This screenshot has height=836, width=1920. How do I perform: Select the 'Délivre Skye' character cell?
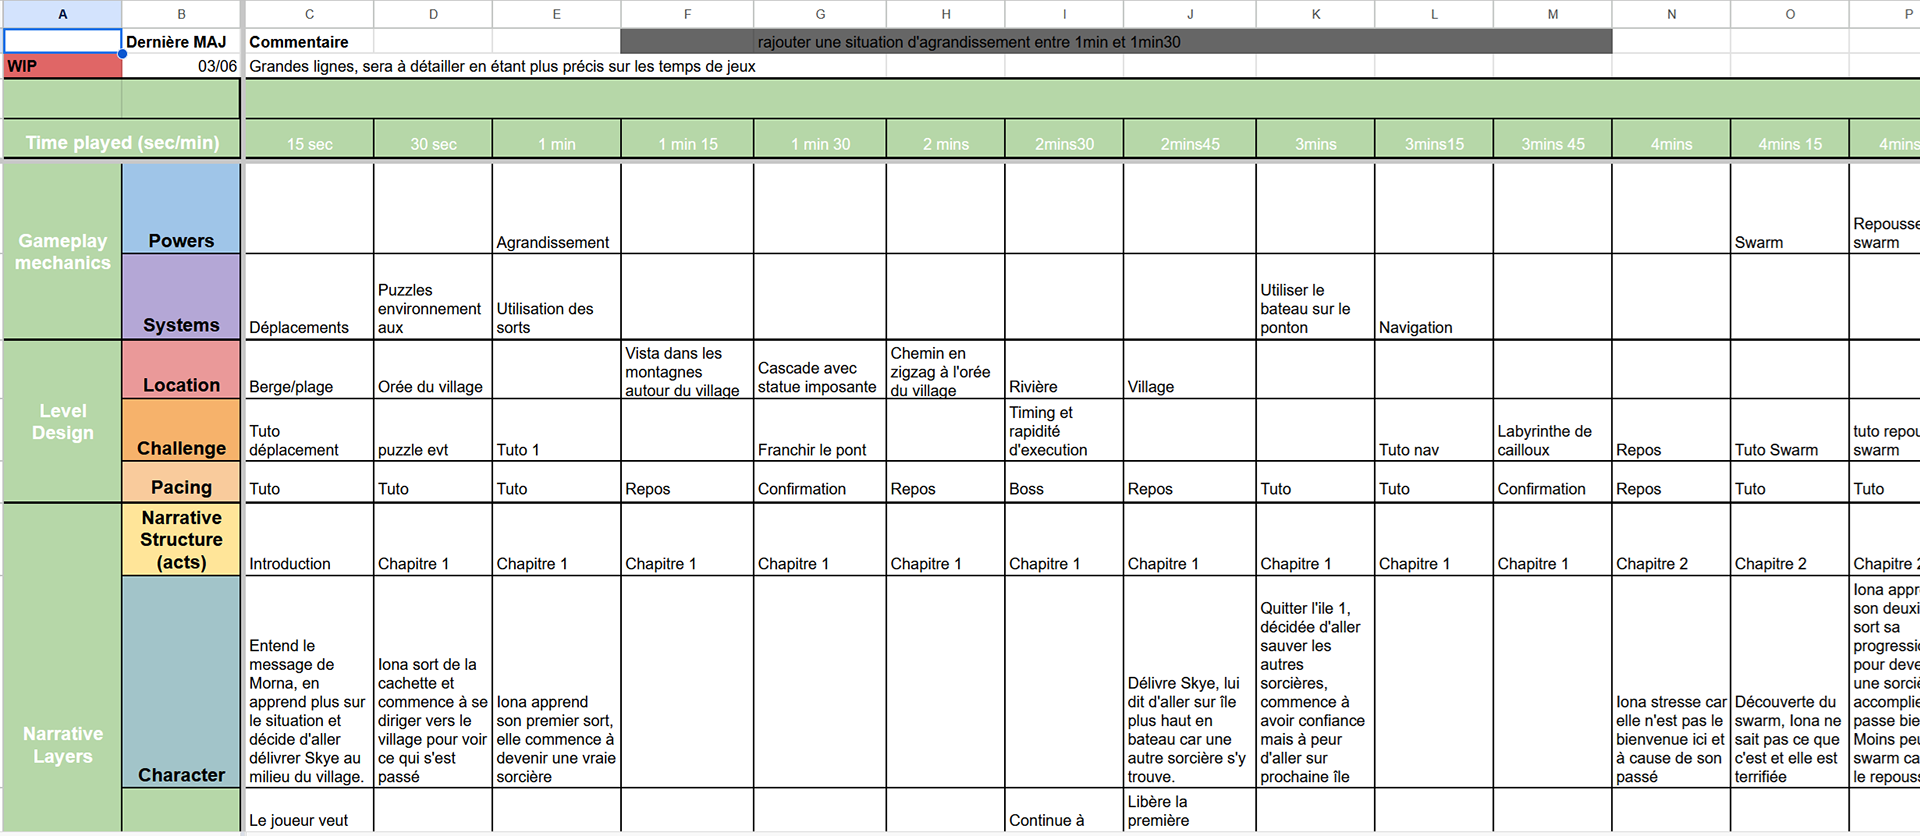(x=1190, y=682)
